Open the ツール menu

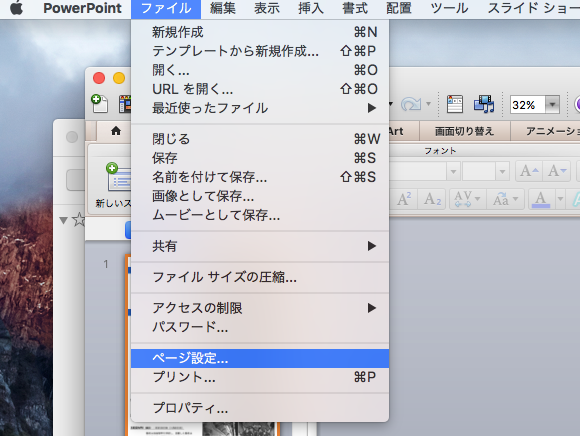[x=449, y=8]
